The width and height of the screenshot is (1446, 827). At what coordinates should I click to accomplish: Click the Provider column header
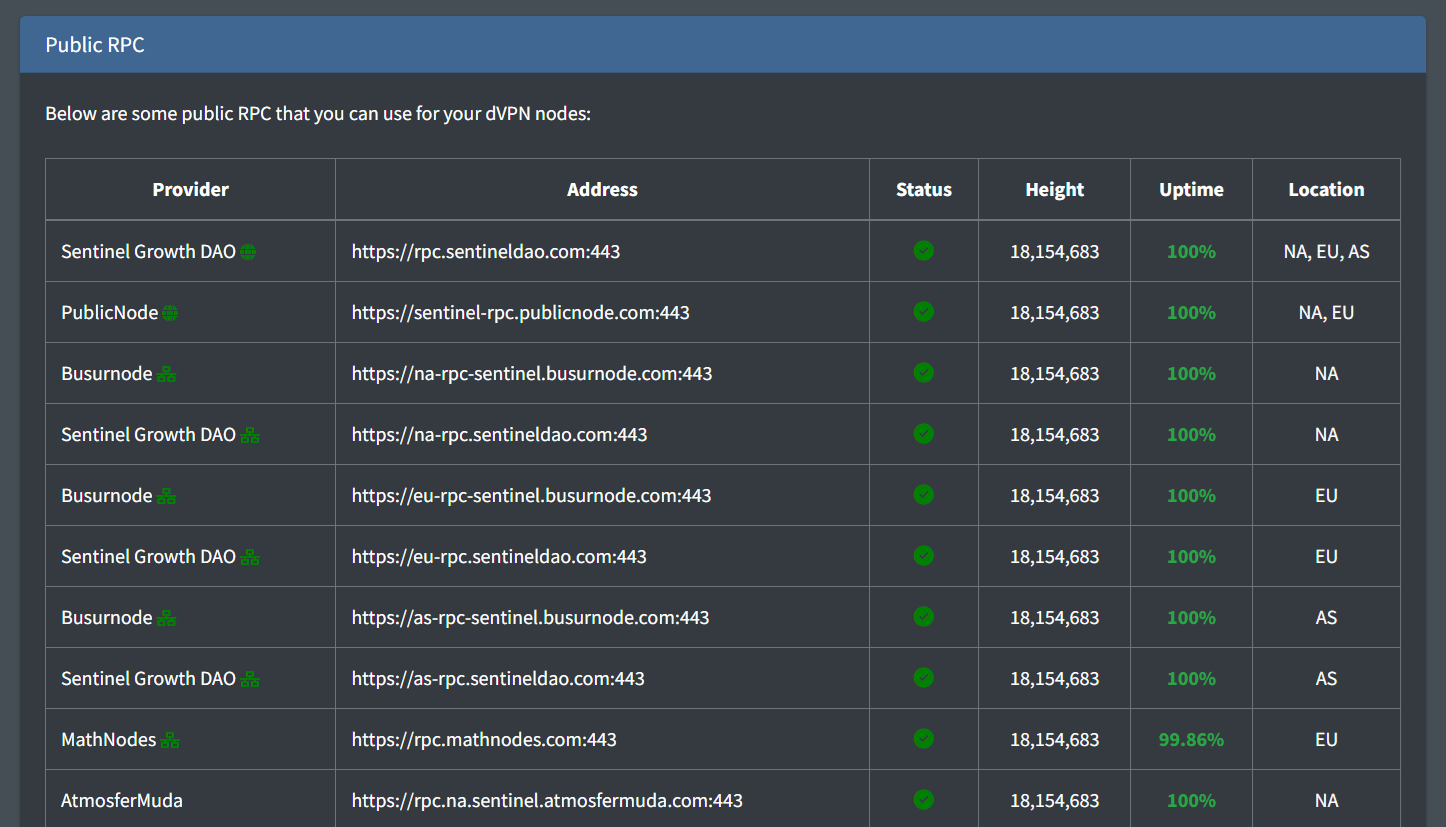191,190
